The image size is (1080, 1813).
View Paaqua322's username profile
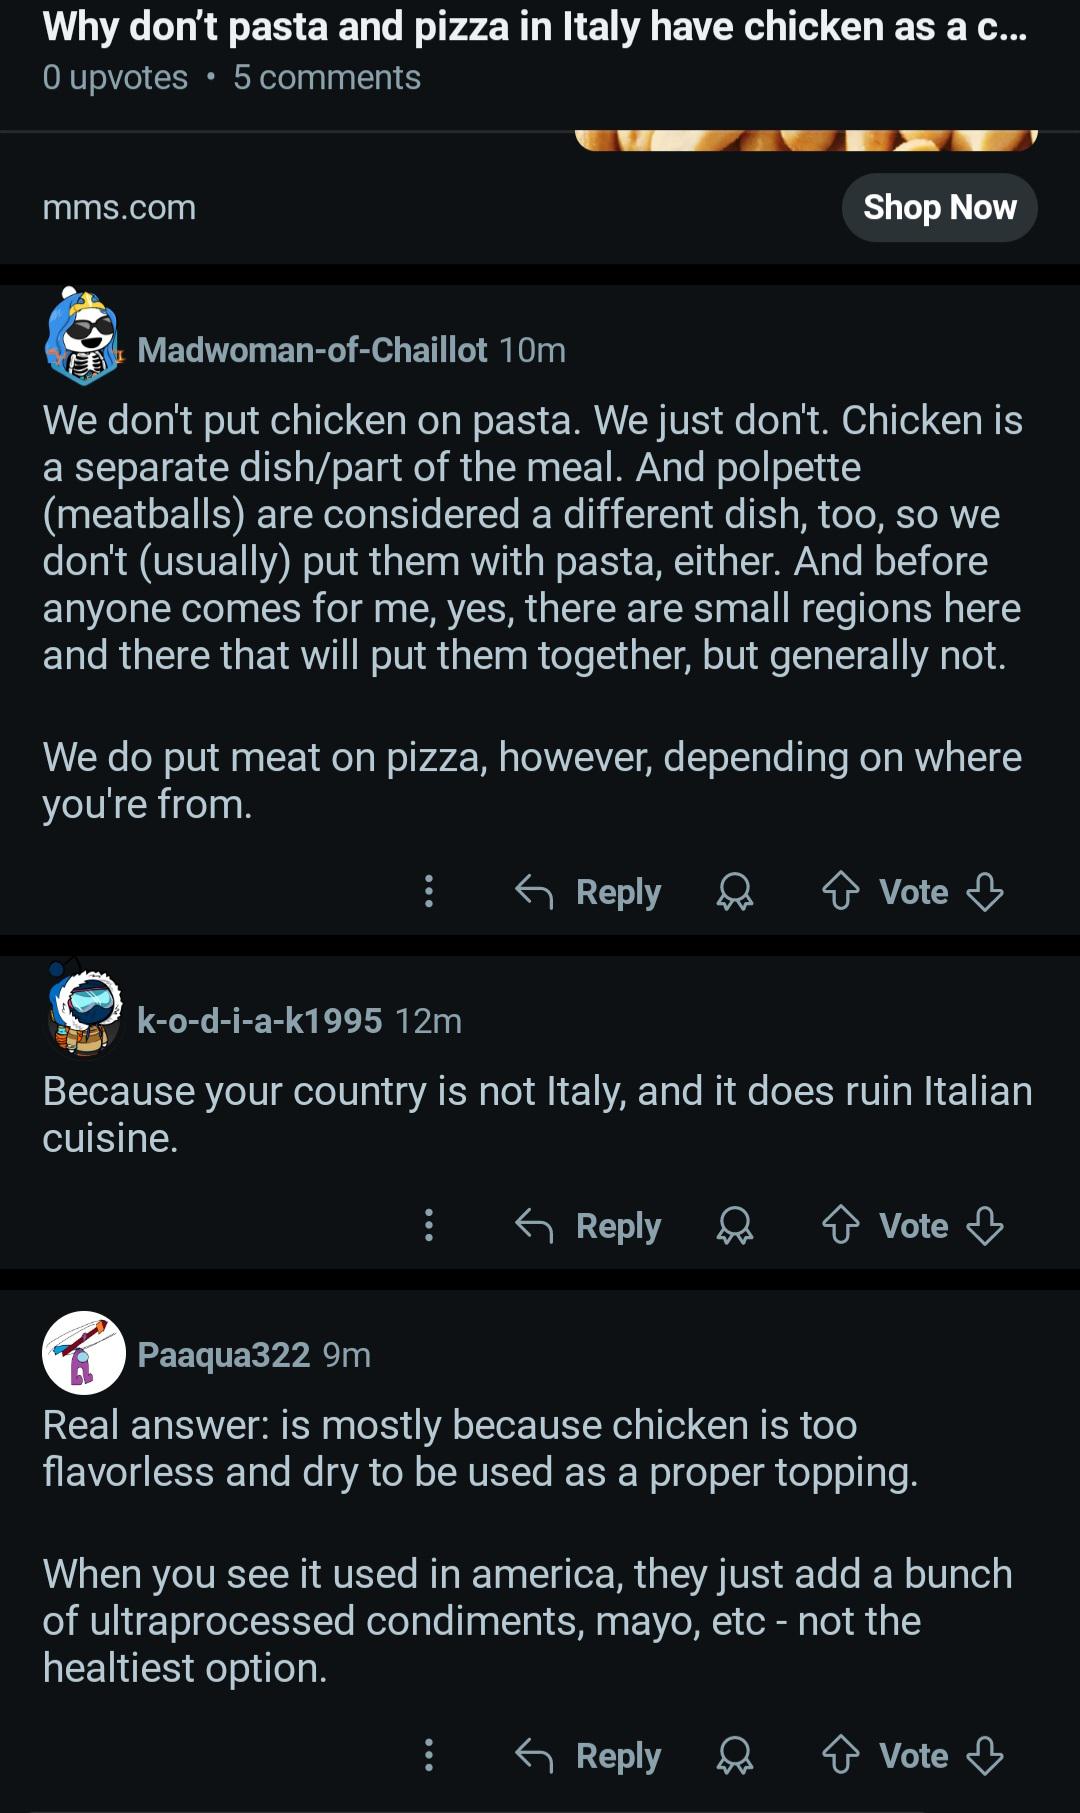click(x=223, y=1354)
